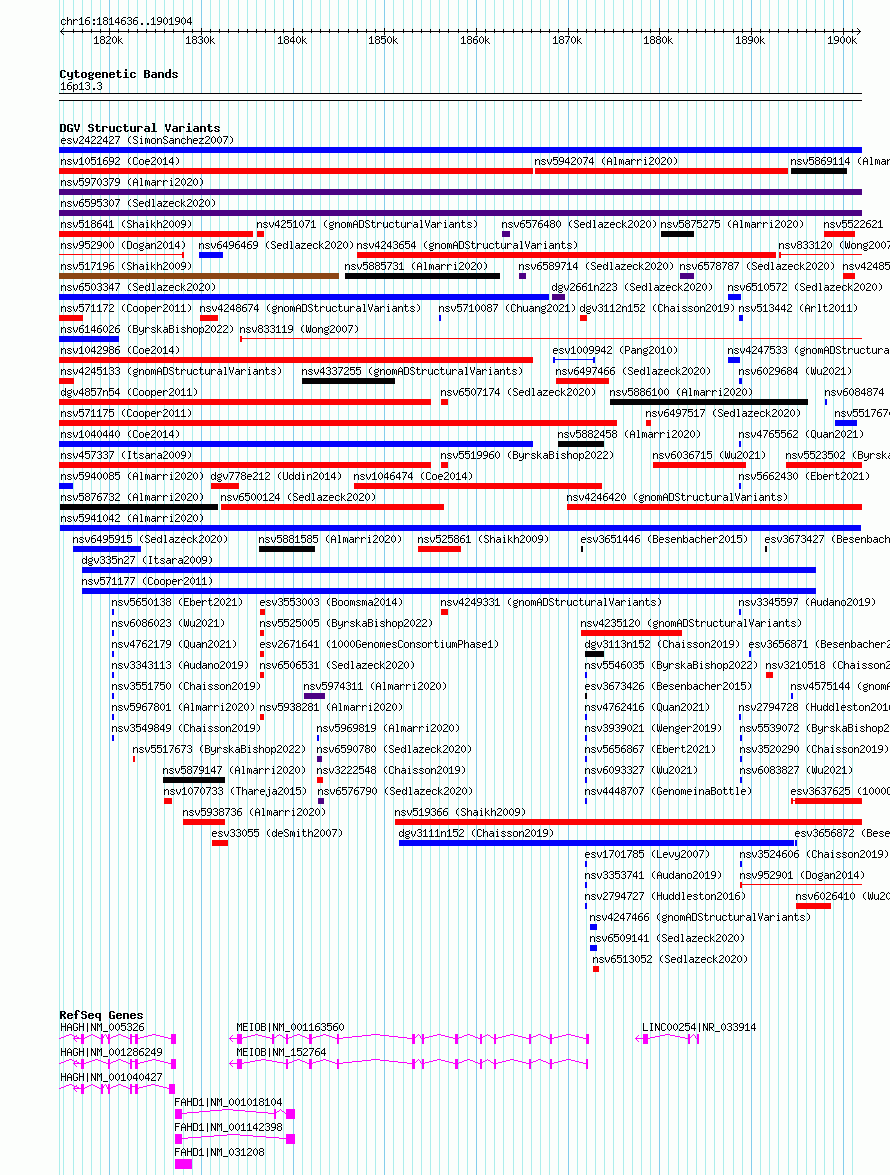Select variant label nsv6576480 (Sedlazeck2020)

click(579, 224)
